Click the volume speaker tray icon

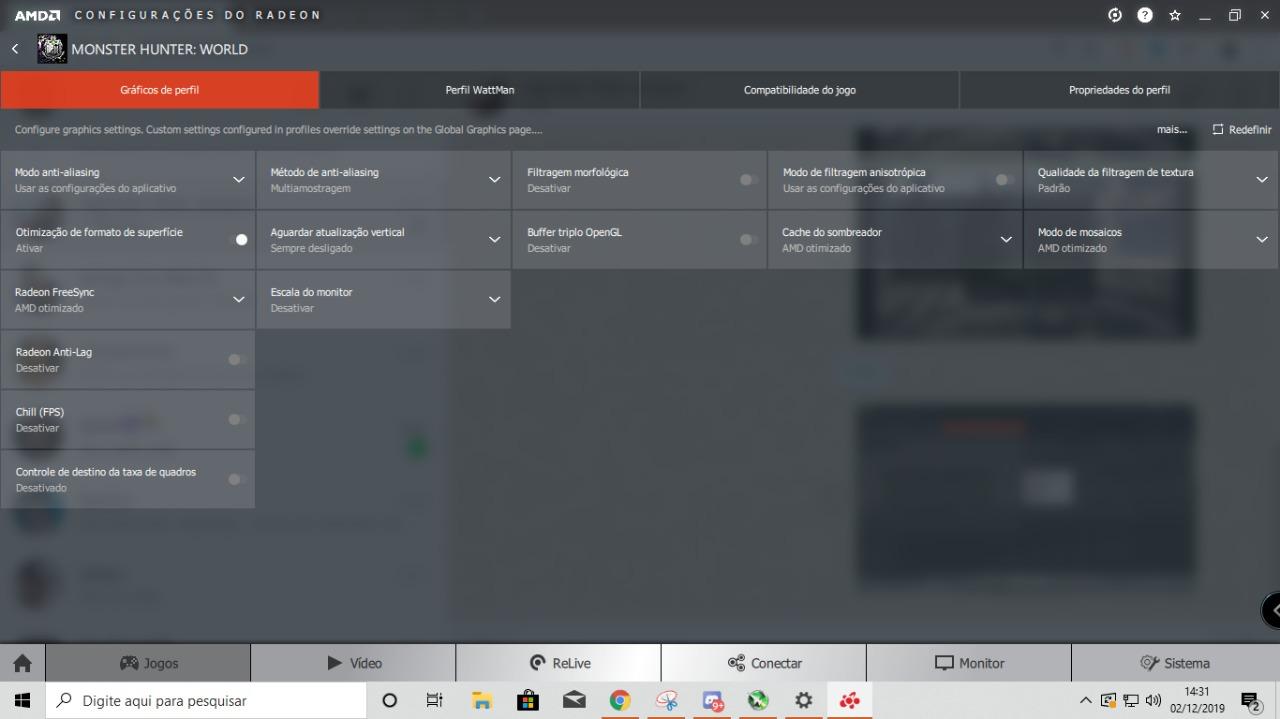coord(1153,701)
